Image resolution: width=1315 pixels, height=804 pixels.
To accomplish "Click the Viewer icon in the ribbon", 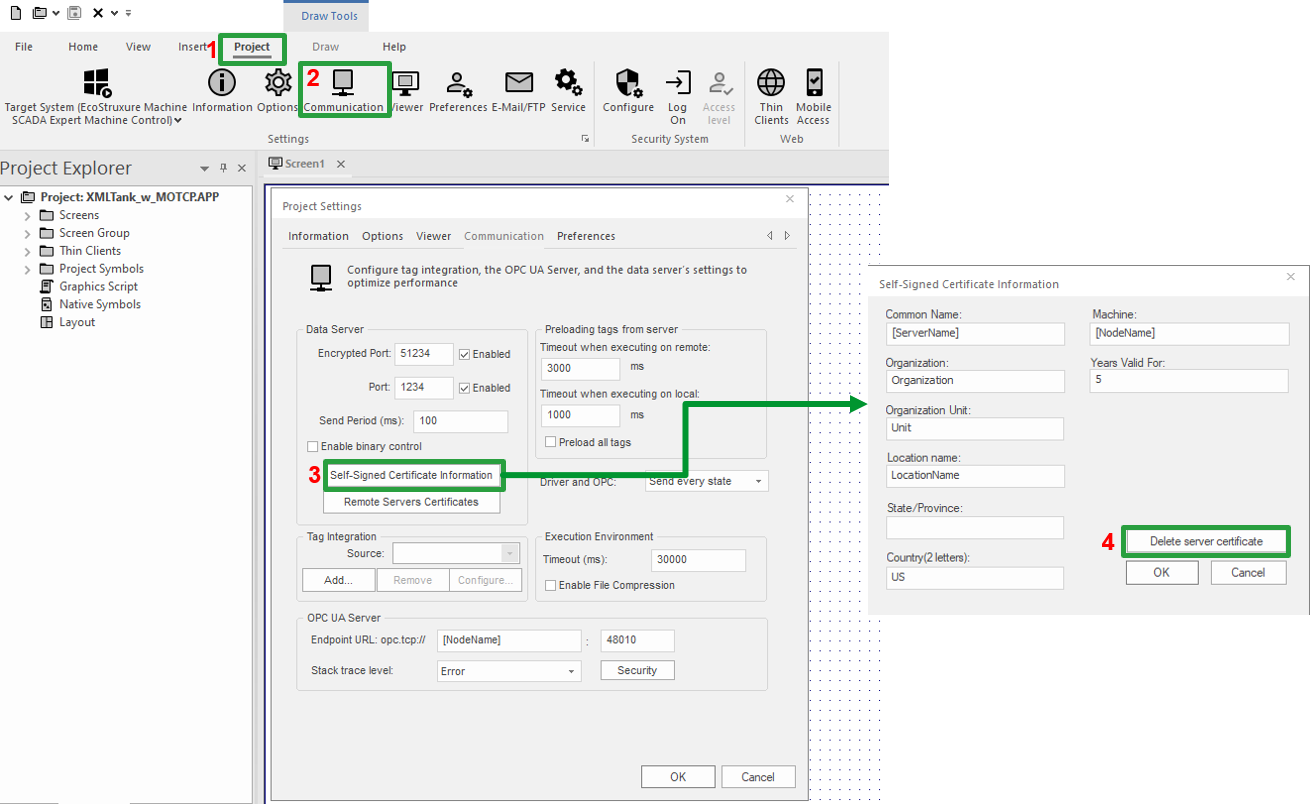I will click(406, 82).
